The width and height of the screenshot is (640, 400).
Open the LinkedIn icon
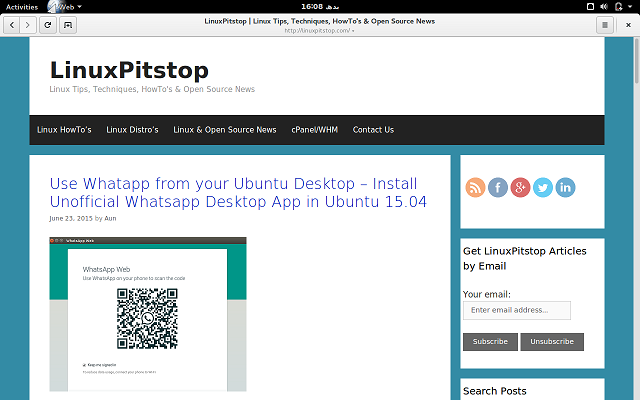pyautogui.click(x=565, y=188)
